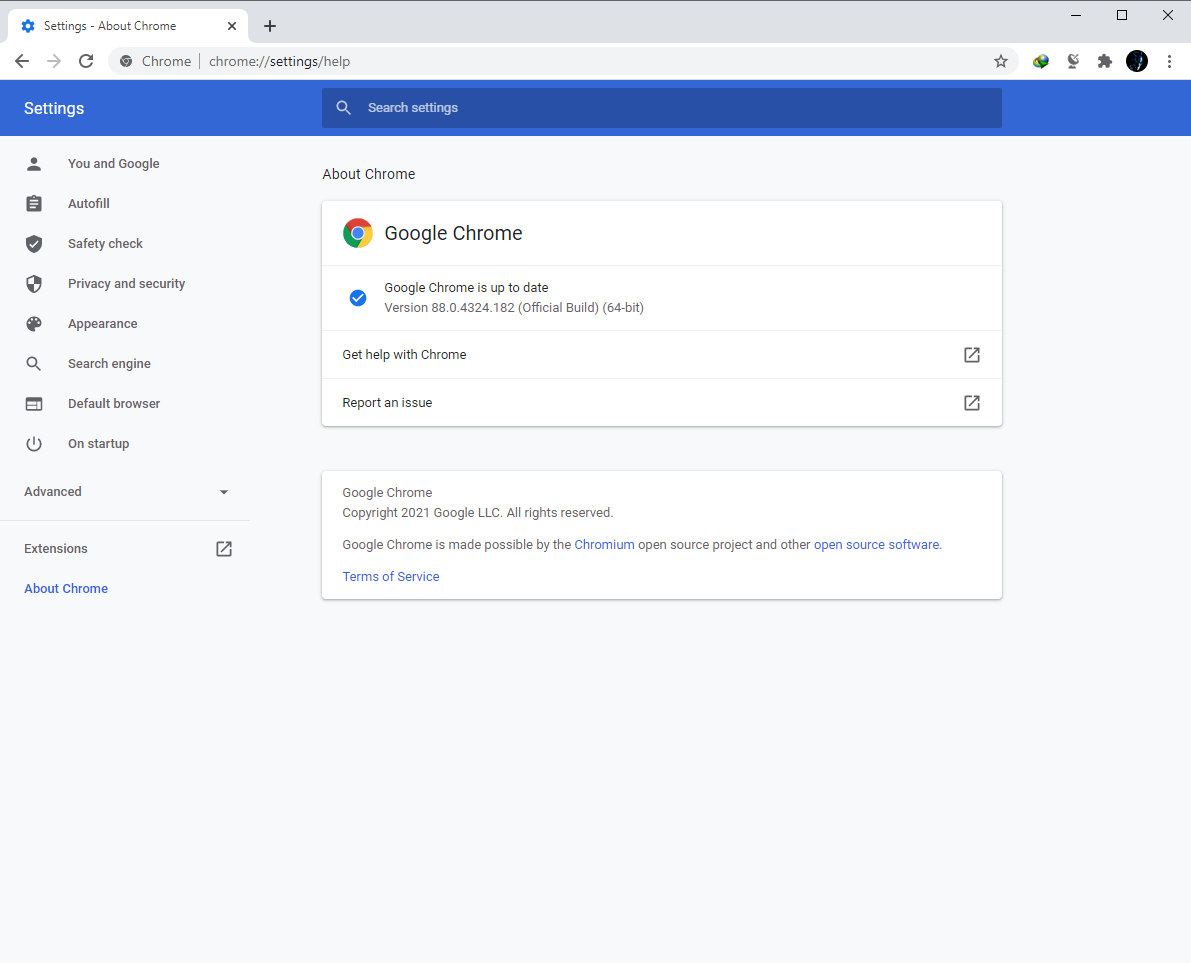Image resolution: width=1191 pixels, height=963 pixels.
Task: Open Autofill settings
Action: click(88, 204)
